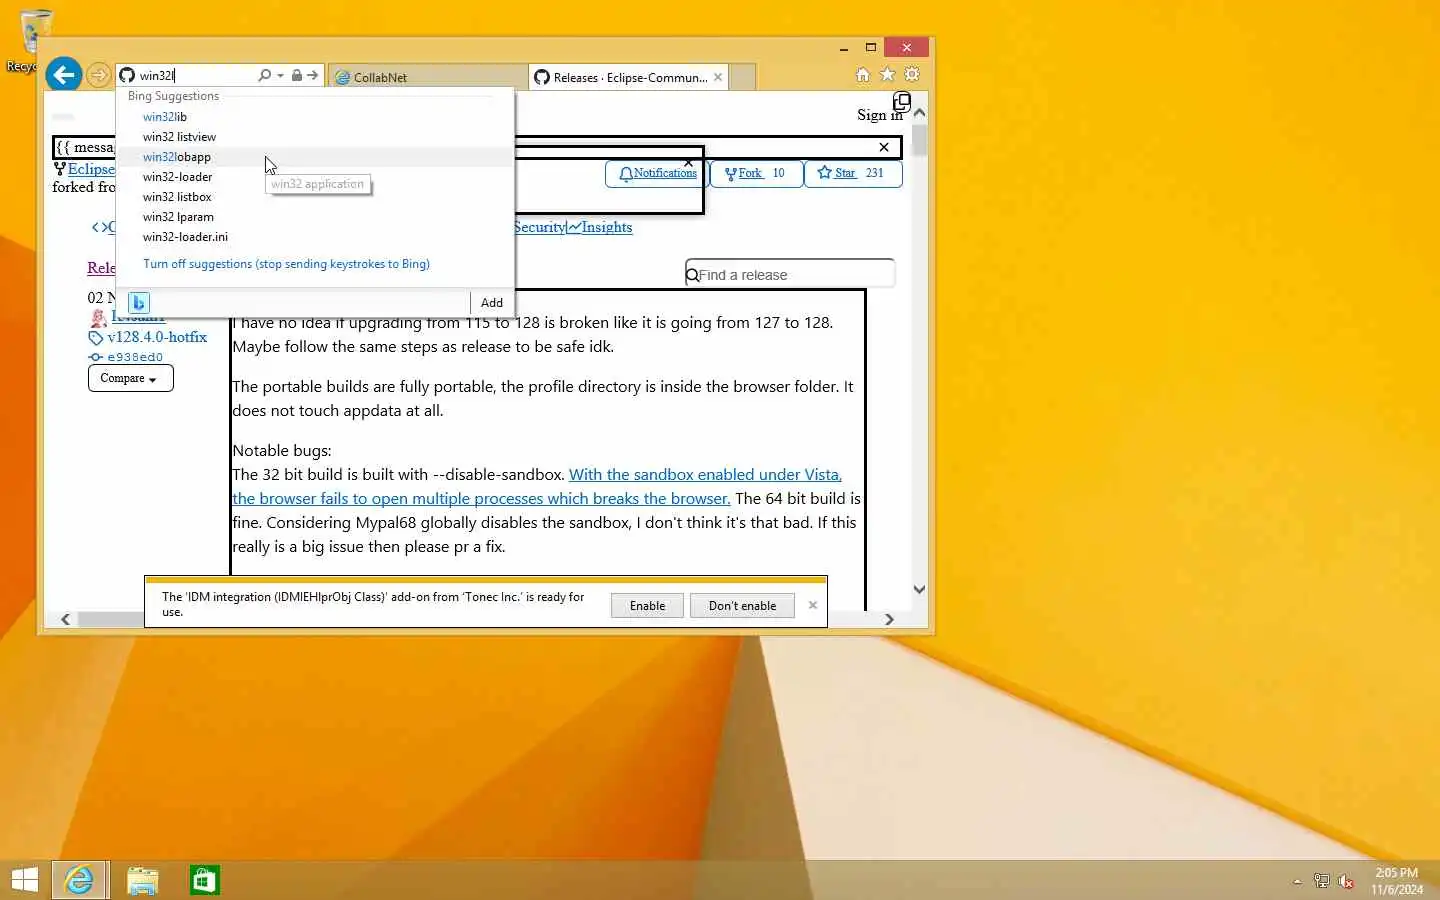Viewport: 1440px width, 900px height.
Task: Click the e938ed0 commit link
Action: click(x=135, y=357)
